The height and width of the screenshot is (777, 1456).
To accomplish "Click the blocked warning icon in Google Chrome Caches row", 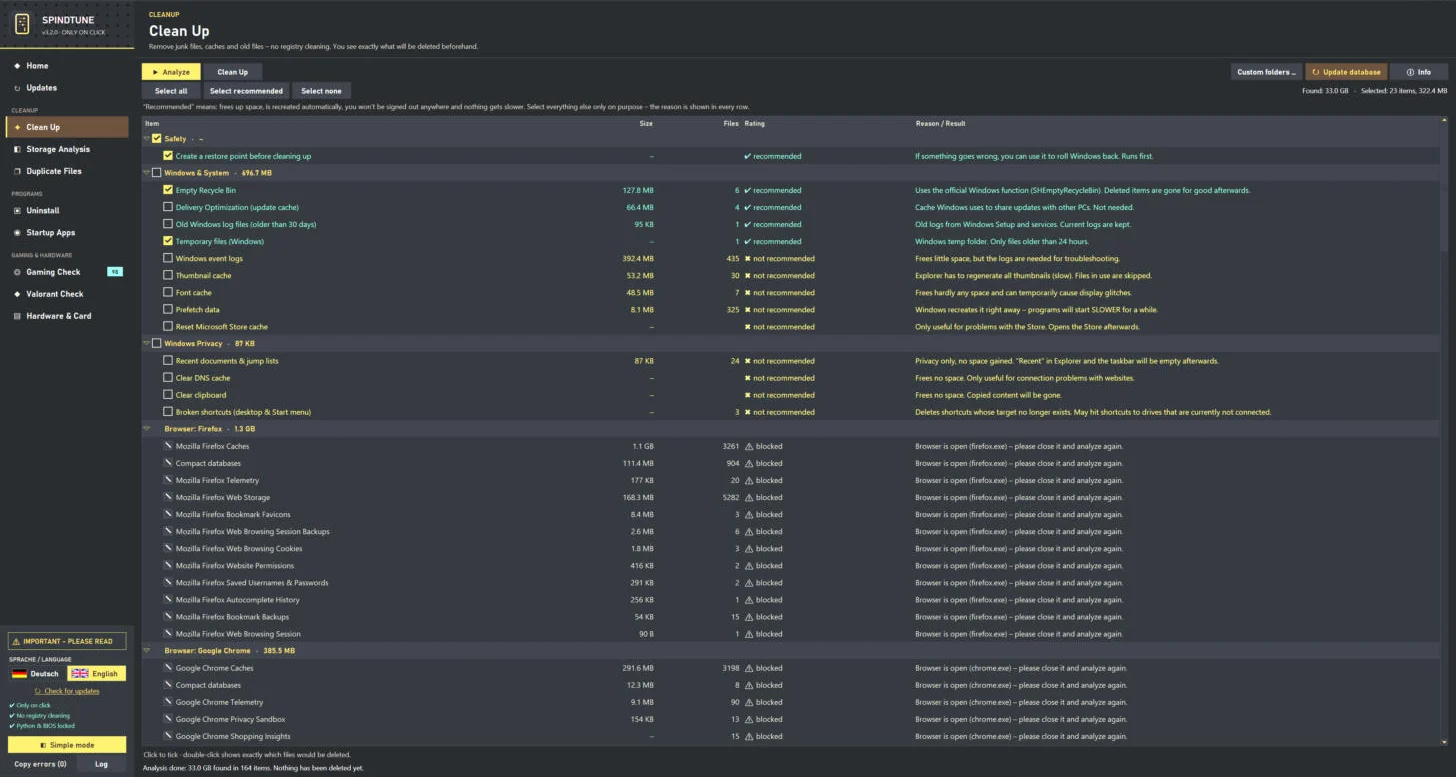I will pos(749,668).
